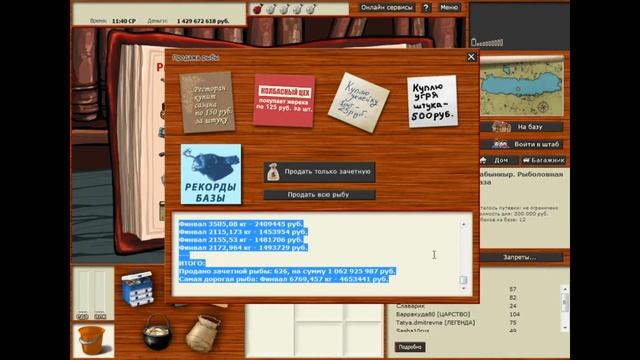Click player list scrollbar up arrow
The image size is (640, 360).
coord(565,289)
